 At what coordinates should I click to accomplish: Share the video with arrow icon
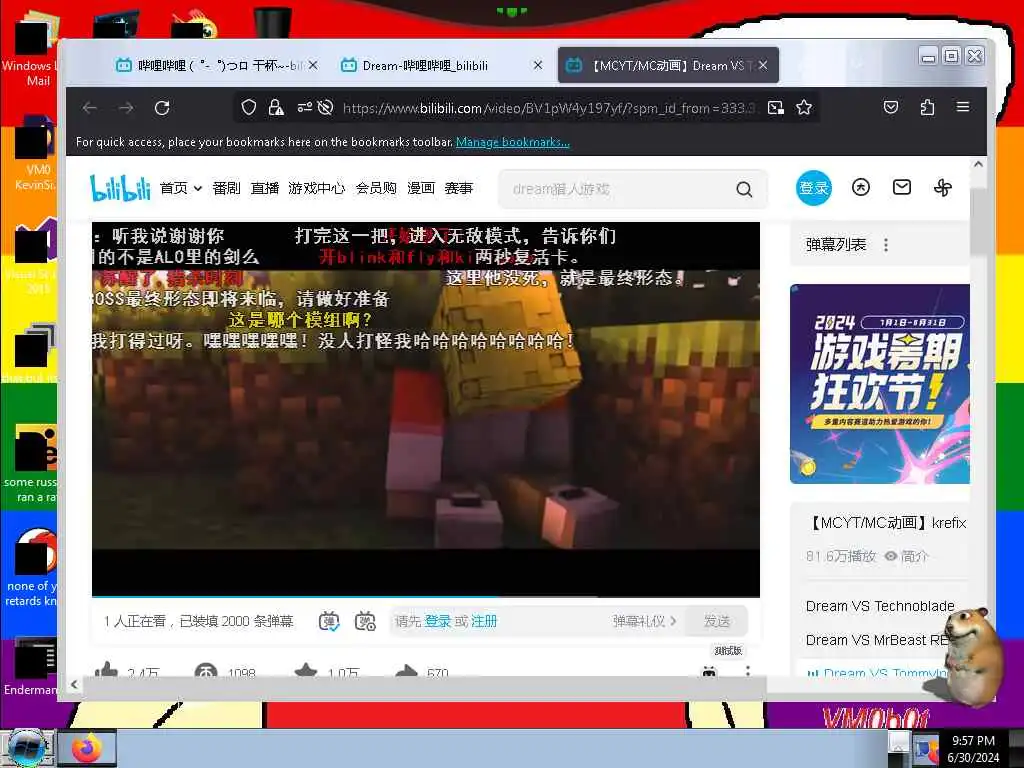[406, 670]
